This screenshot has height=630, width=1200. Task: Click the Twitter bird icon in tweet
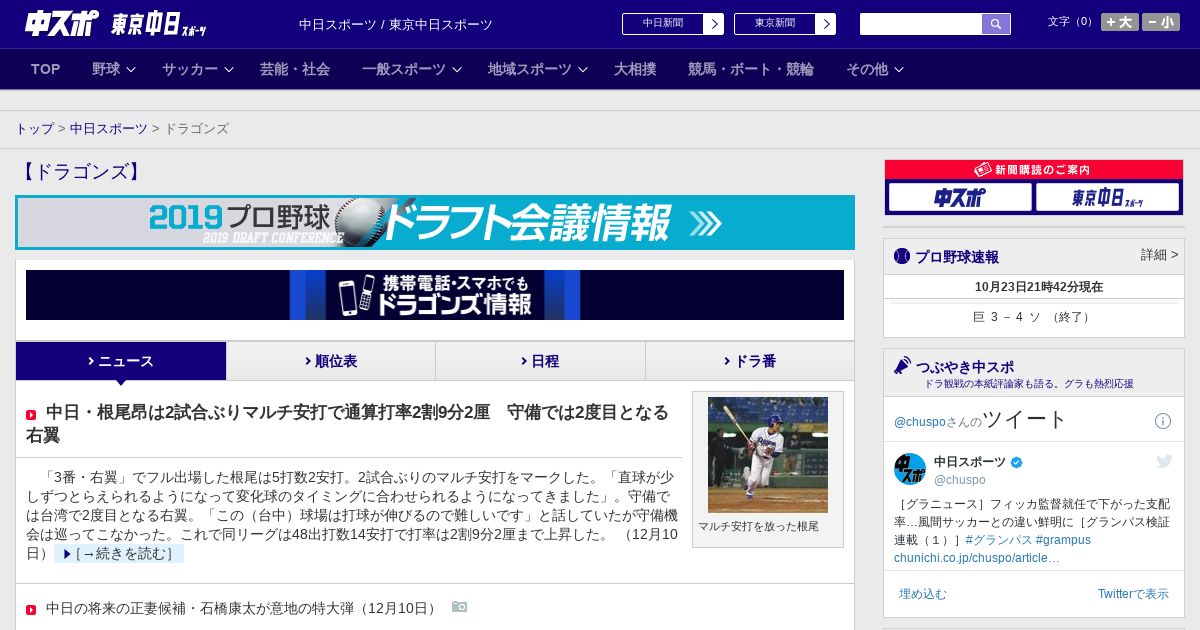pos(1164,461)
